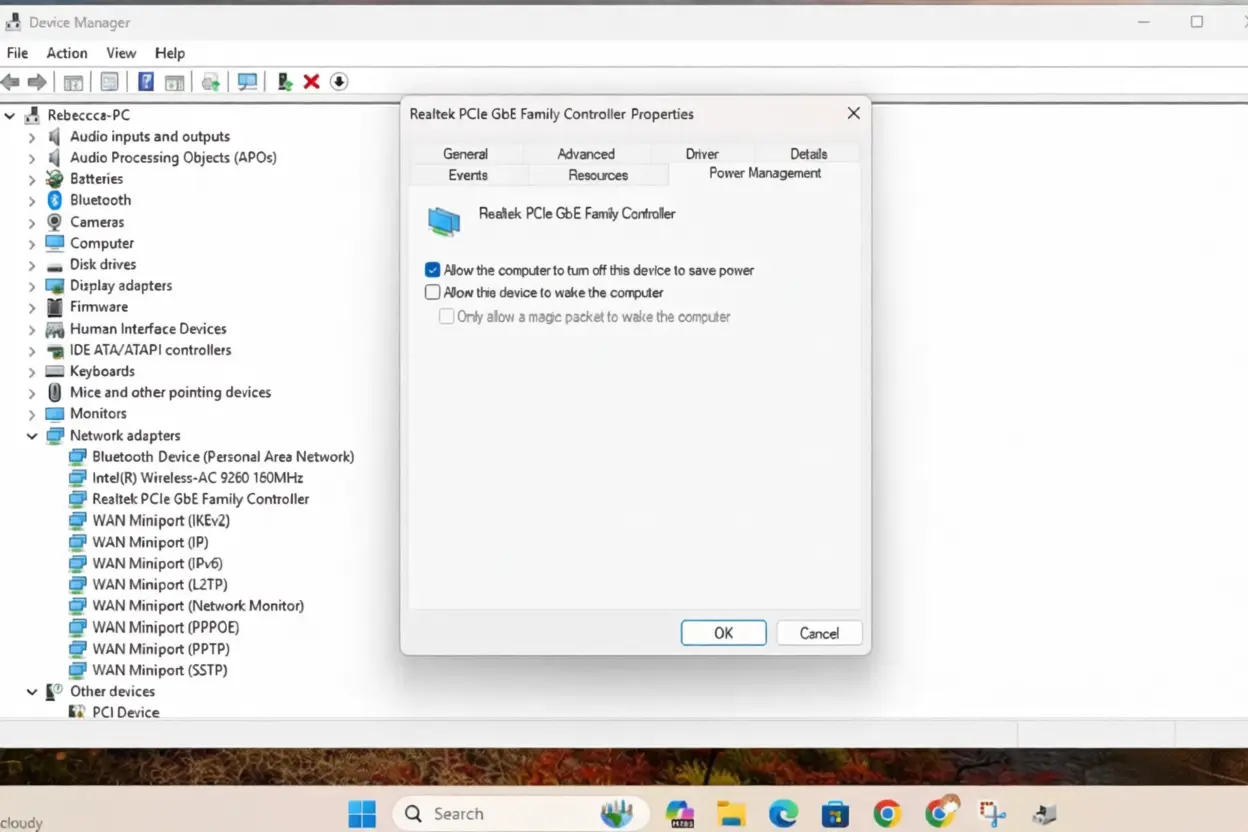The width and height of the screenshot is (1248, 832).
Task: Click the Keyboards icon in the device tree
Action: click(x=55, y=371)
